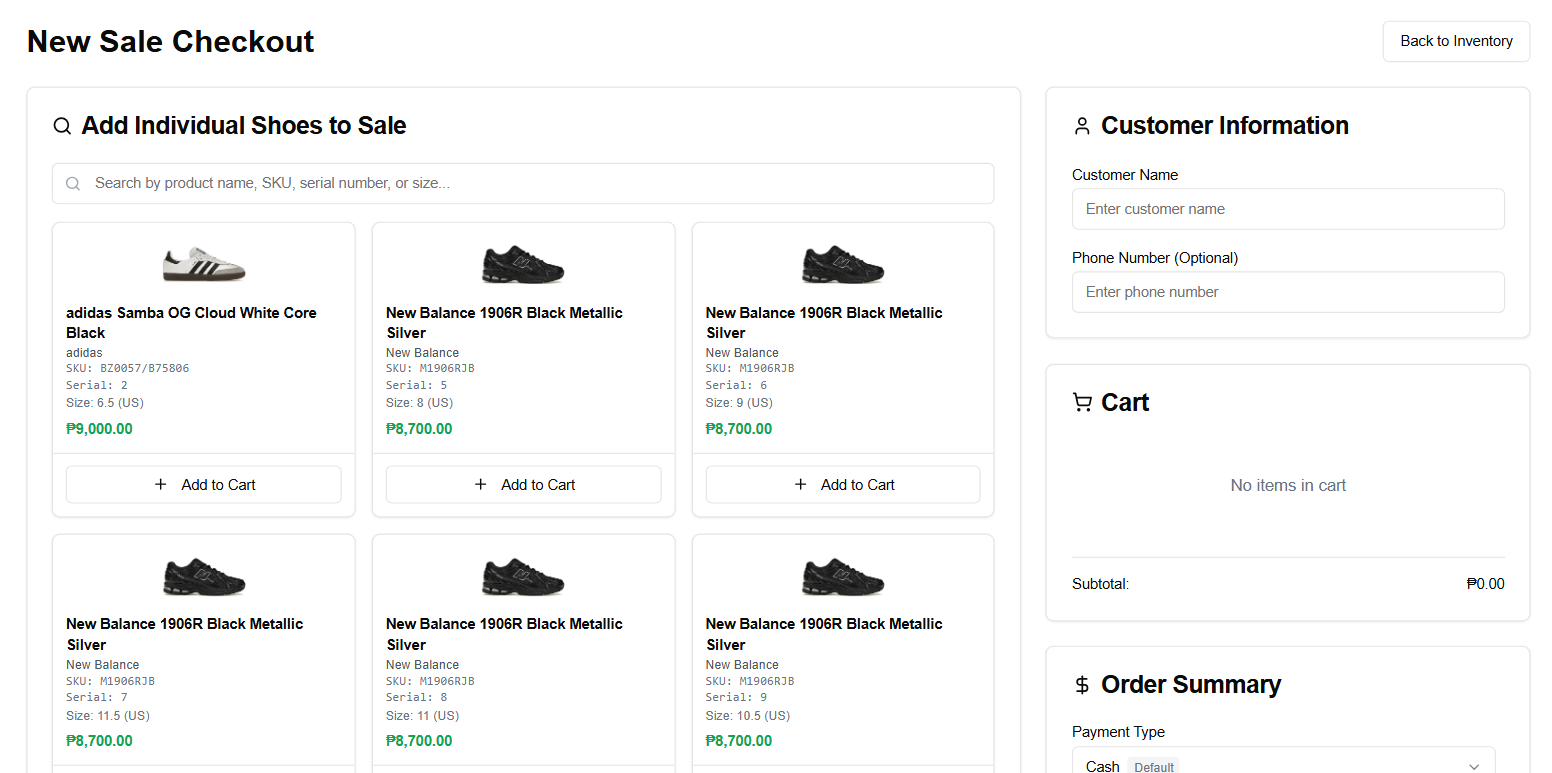Click the dollar icon beside Order Summary
Viewport: 1552px width, 773px height.
tap(1082, 685)
